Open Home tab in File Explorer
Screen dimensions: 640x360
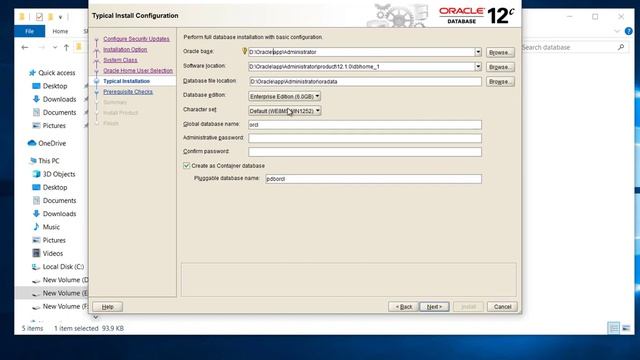[x=60, y=31]
